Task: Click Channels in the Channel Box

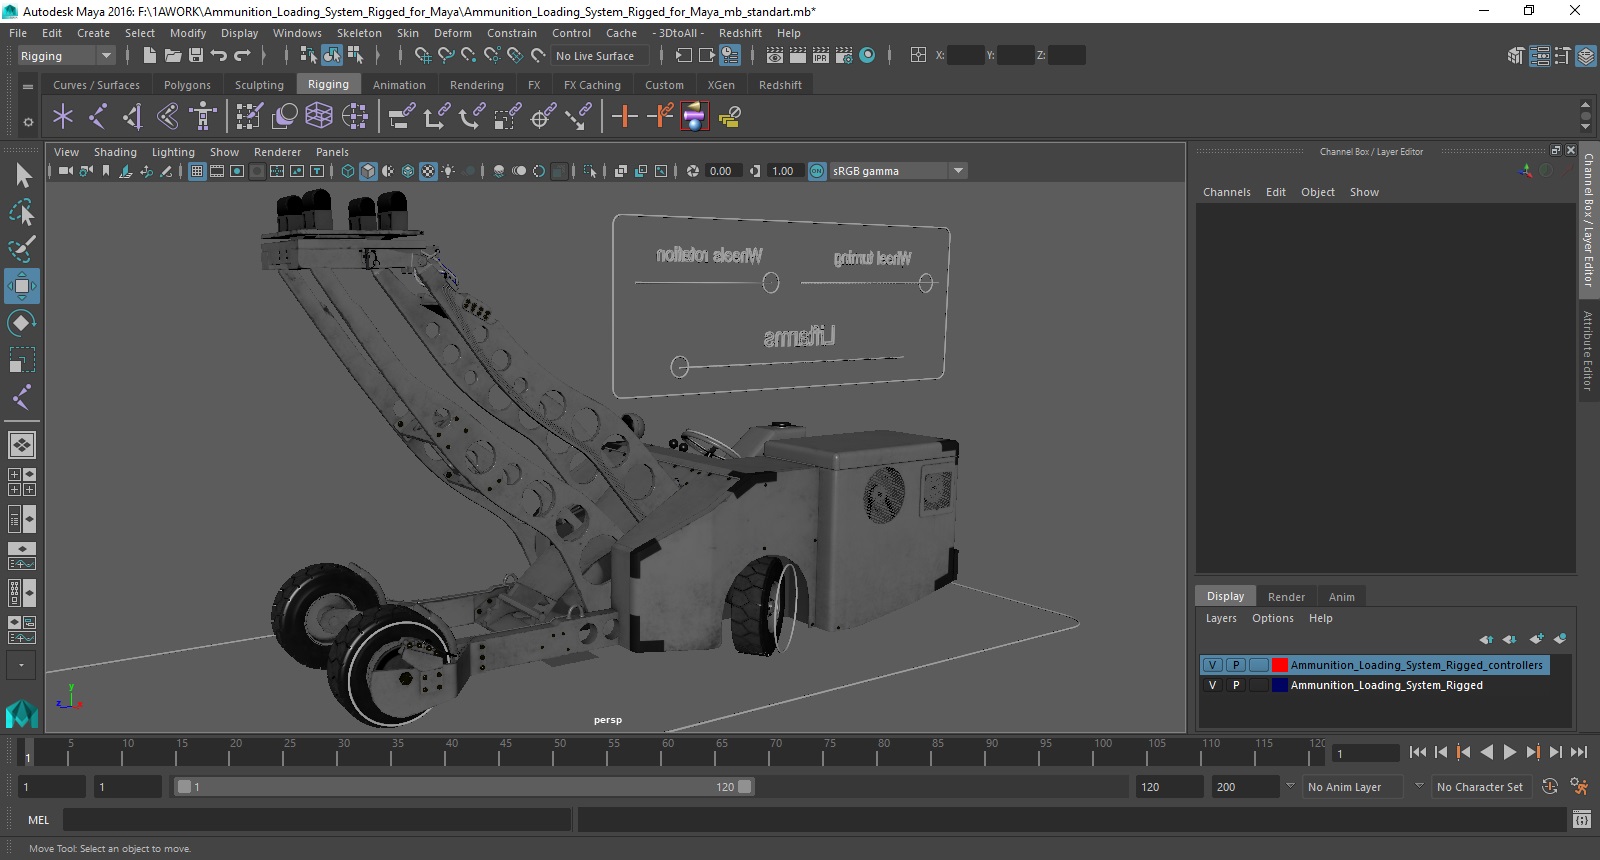Action: pyautogui.click(x=1226, y=192)
